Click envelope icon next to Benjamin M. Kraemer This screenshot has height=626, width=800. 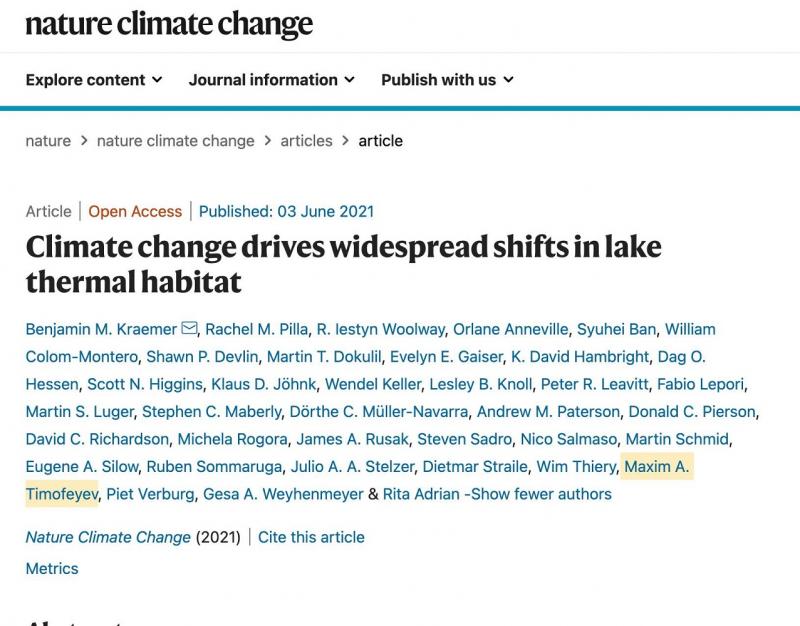pos(189,329)
